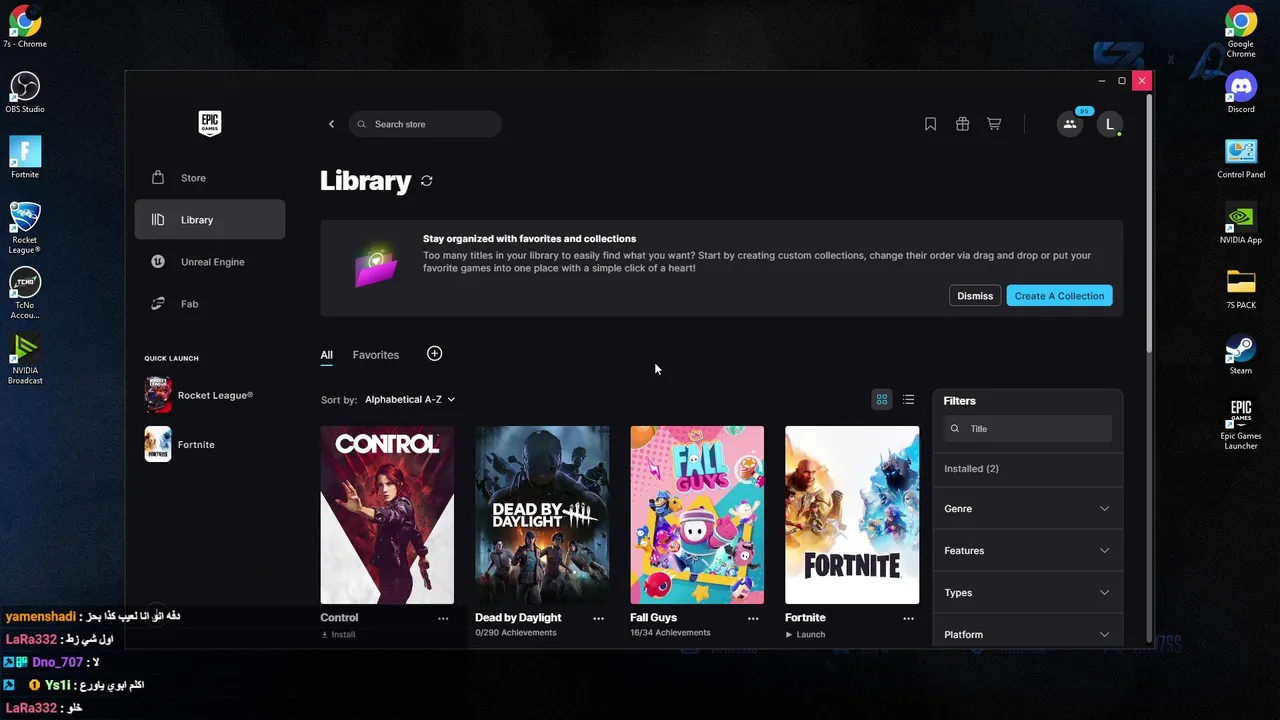The width and height of the screenshot is (1280, 720).
Task: Launch Fortnite from Quick Launch
Action: point(180,444)
